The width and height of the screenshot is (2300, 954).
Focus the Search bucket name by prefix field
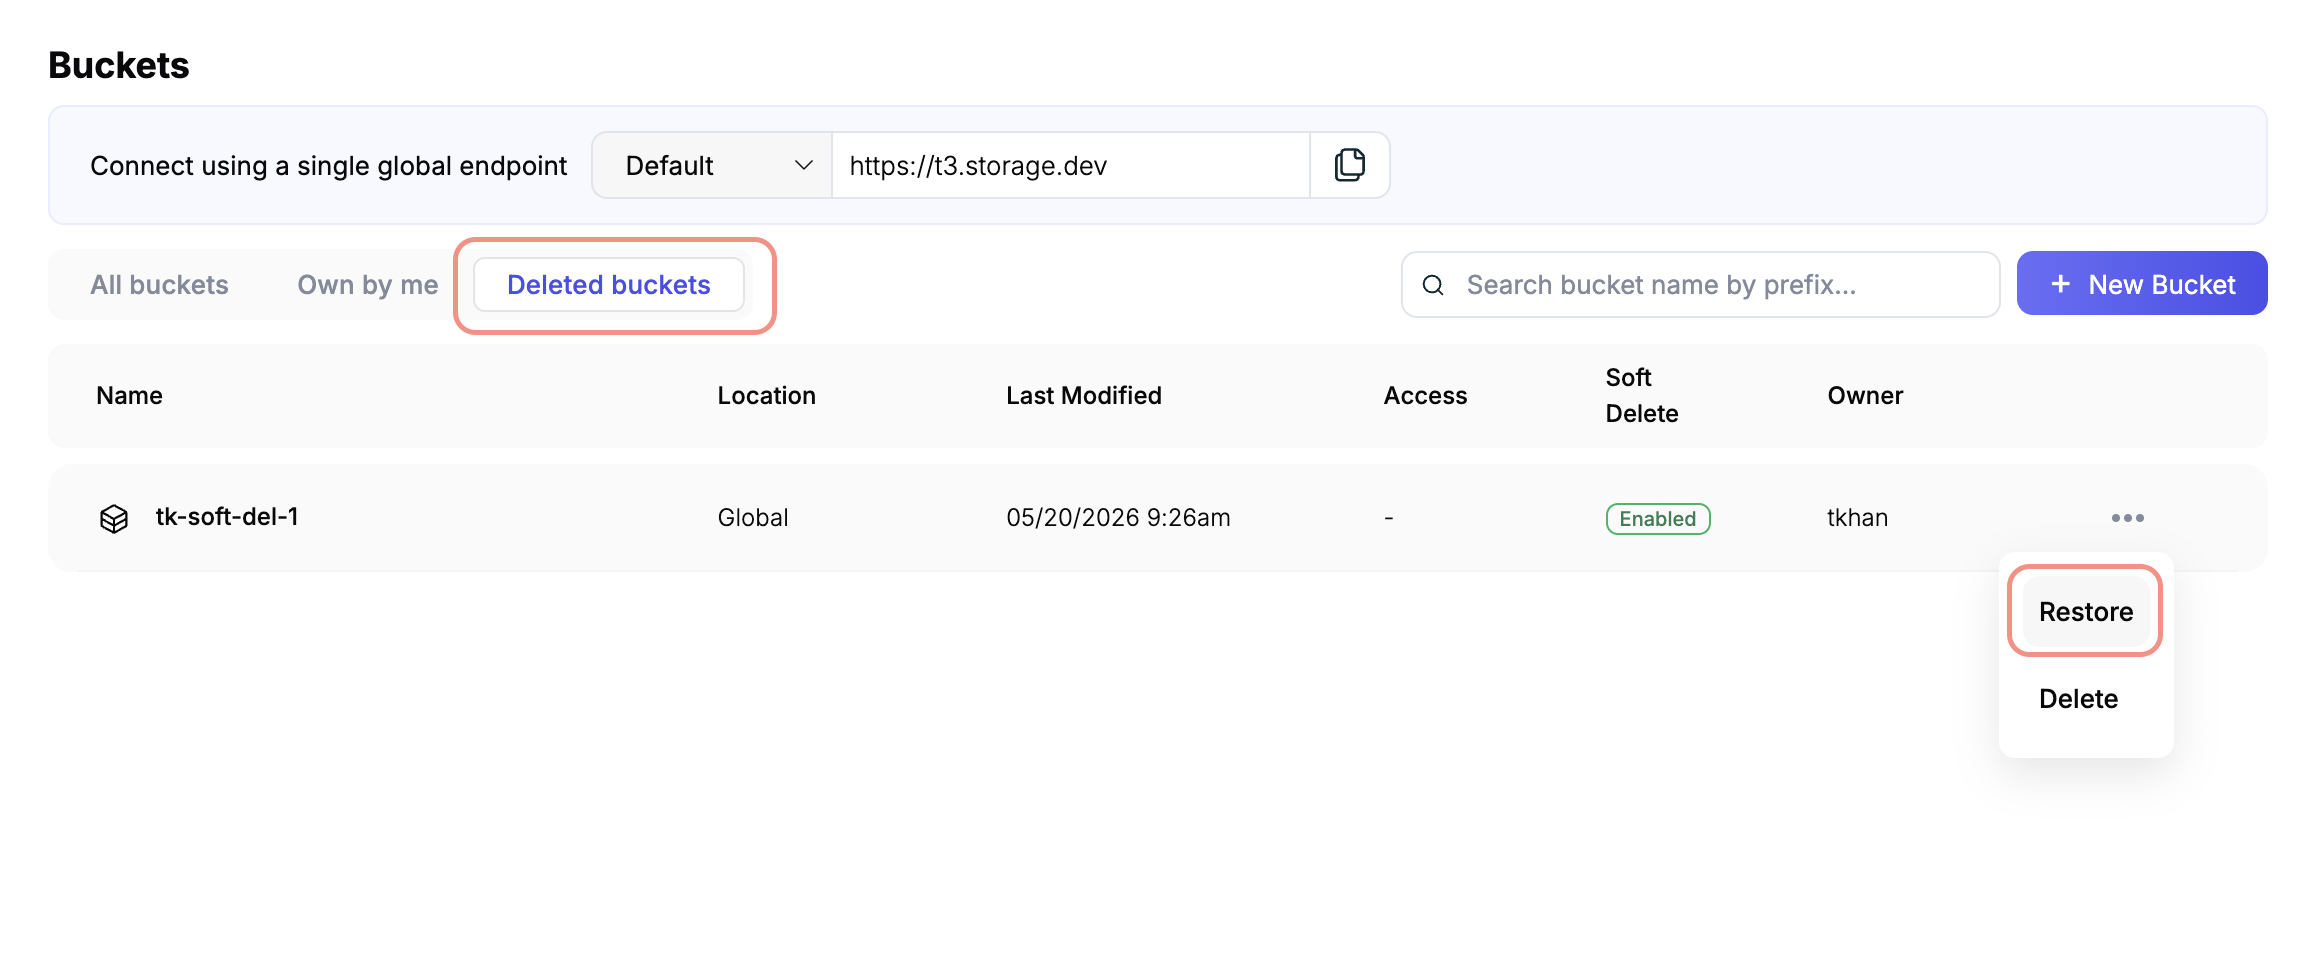1700,285
